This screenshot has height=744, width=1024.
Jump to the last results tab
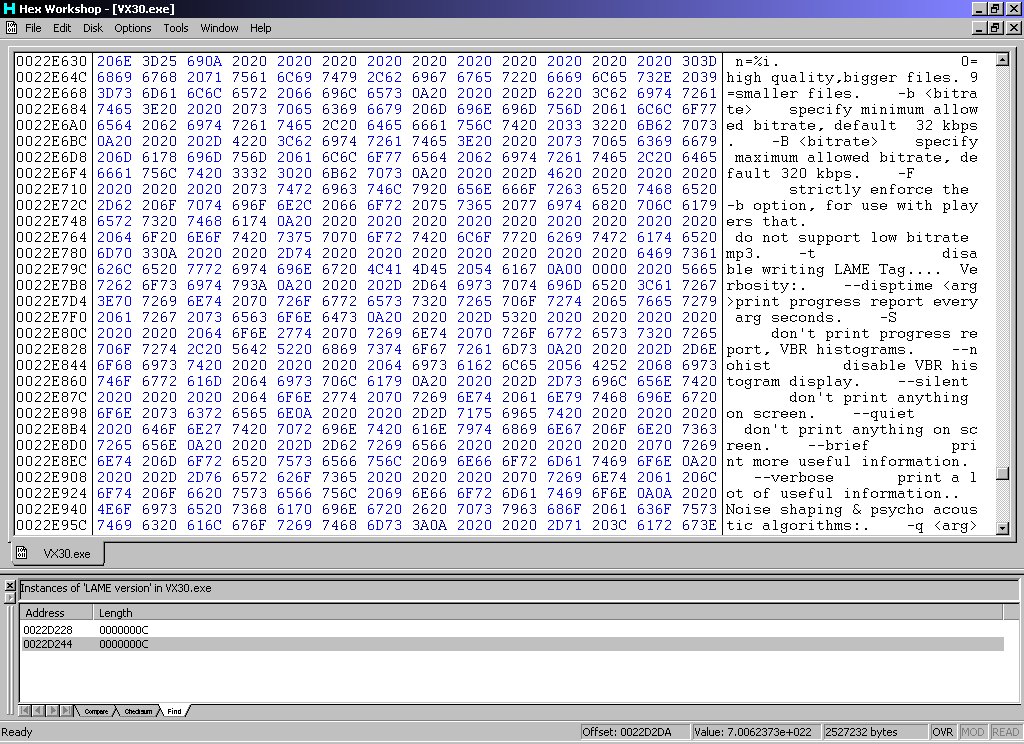tap(66, 711)
